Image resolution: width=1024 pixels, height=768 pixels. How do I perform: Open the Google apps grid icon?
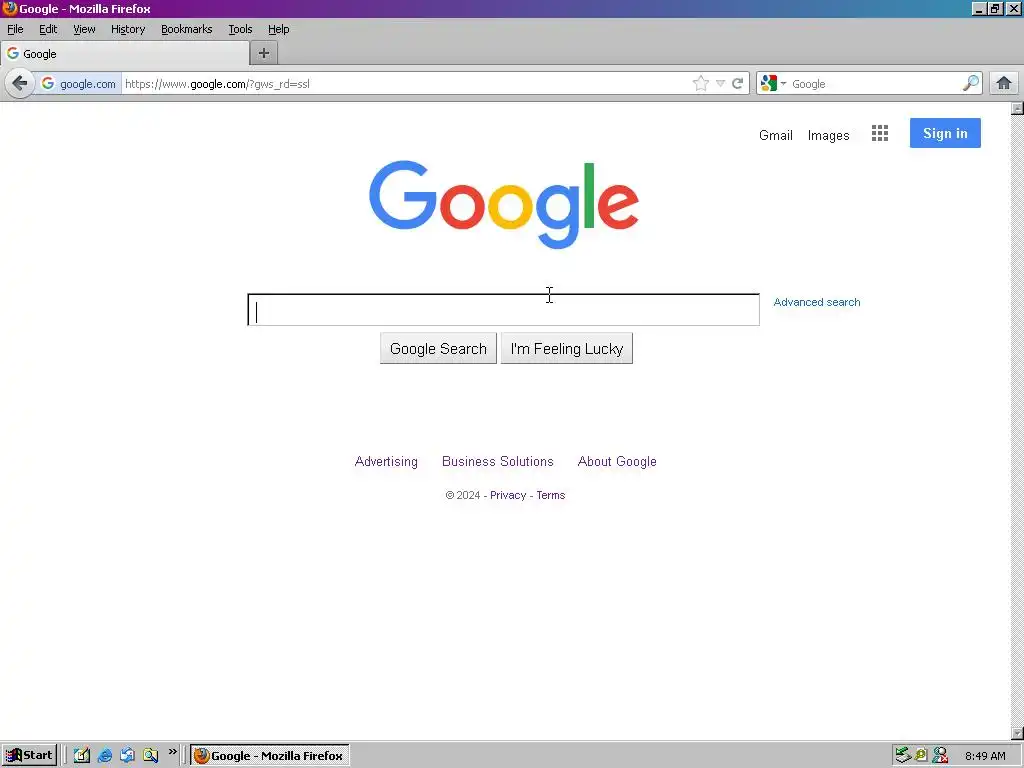point(880,133)
